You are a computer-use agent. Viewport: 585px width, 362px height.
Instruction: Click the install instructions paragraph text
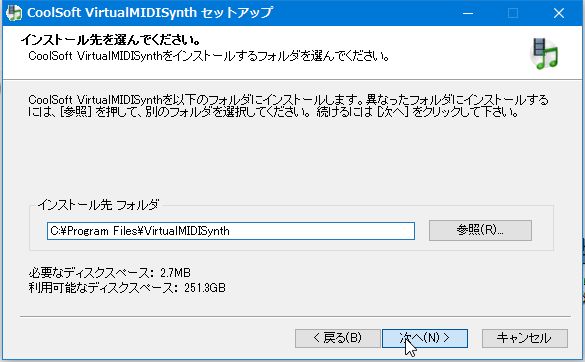(x=288, y=106)
